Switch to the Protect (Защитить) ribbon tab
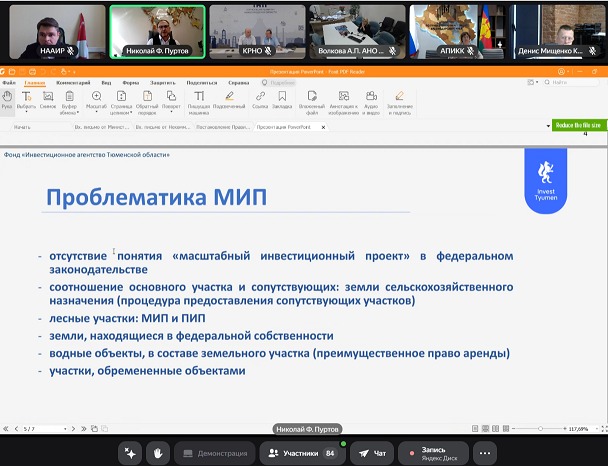The image size is (608, 466). click(162, 83)
